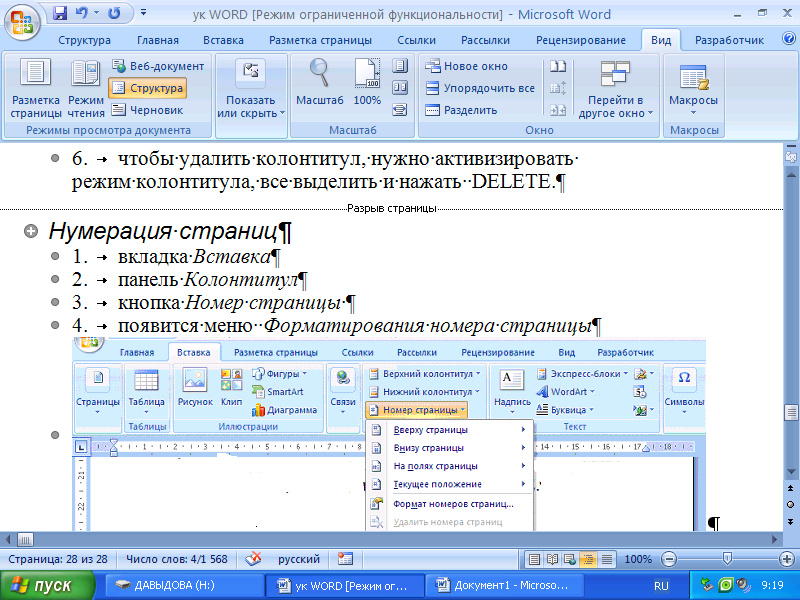
Task: Undo the last action in quick access toolbar
Action: (81, 13)
